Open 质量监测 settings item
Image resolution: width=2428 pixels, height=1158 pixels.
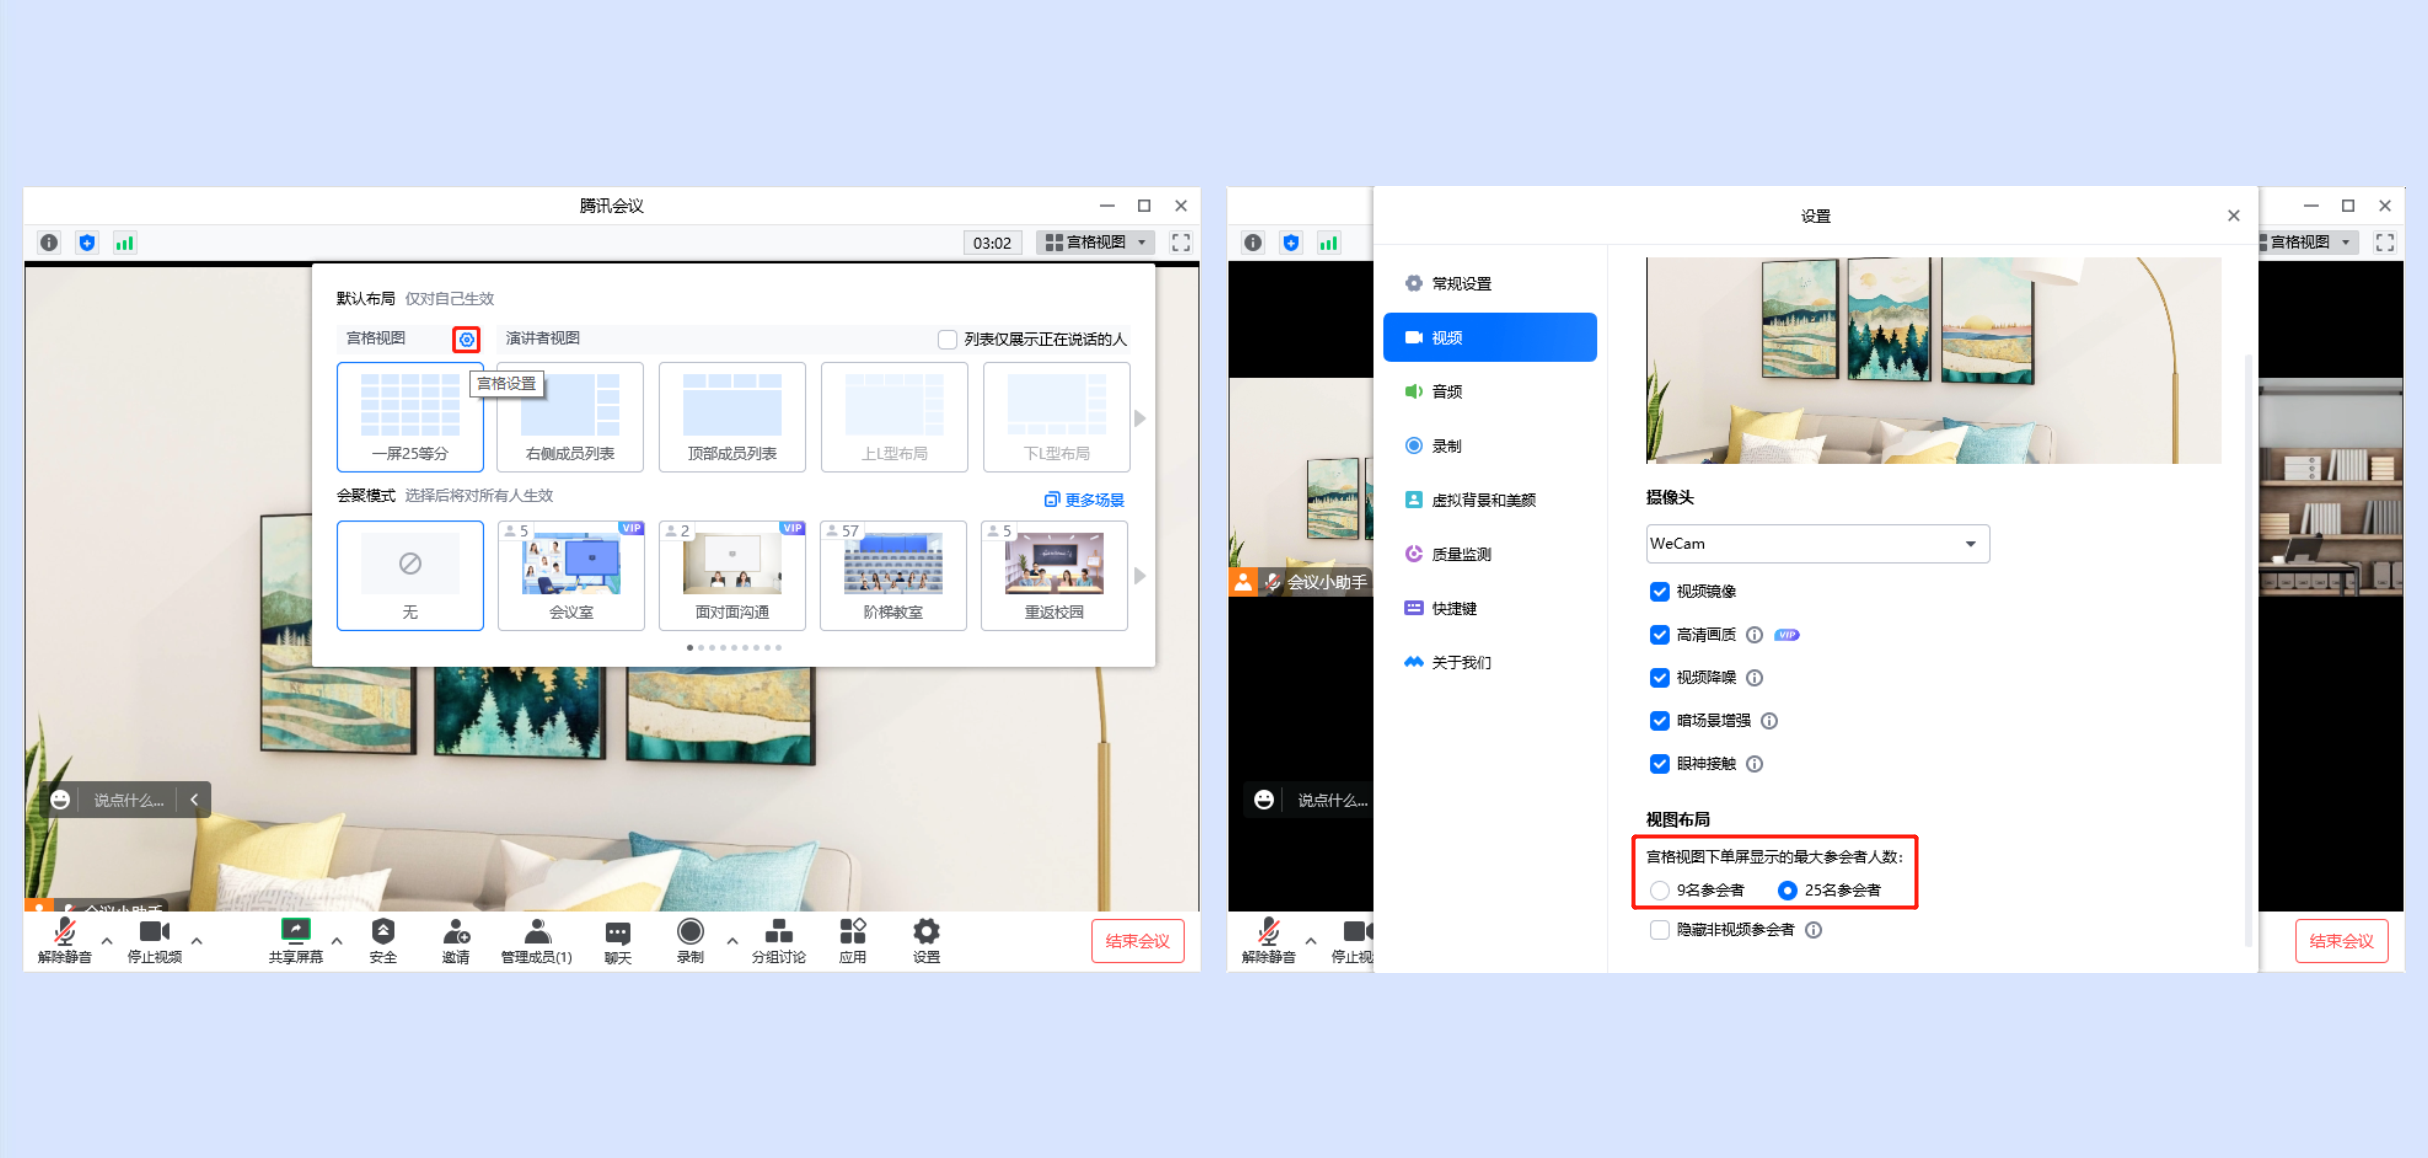coord(1490,553)
